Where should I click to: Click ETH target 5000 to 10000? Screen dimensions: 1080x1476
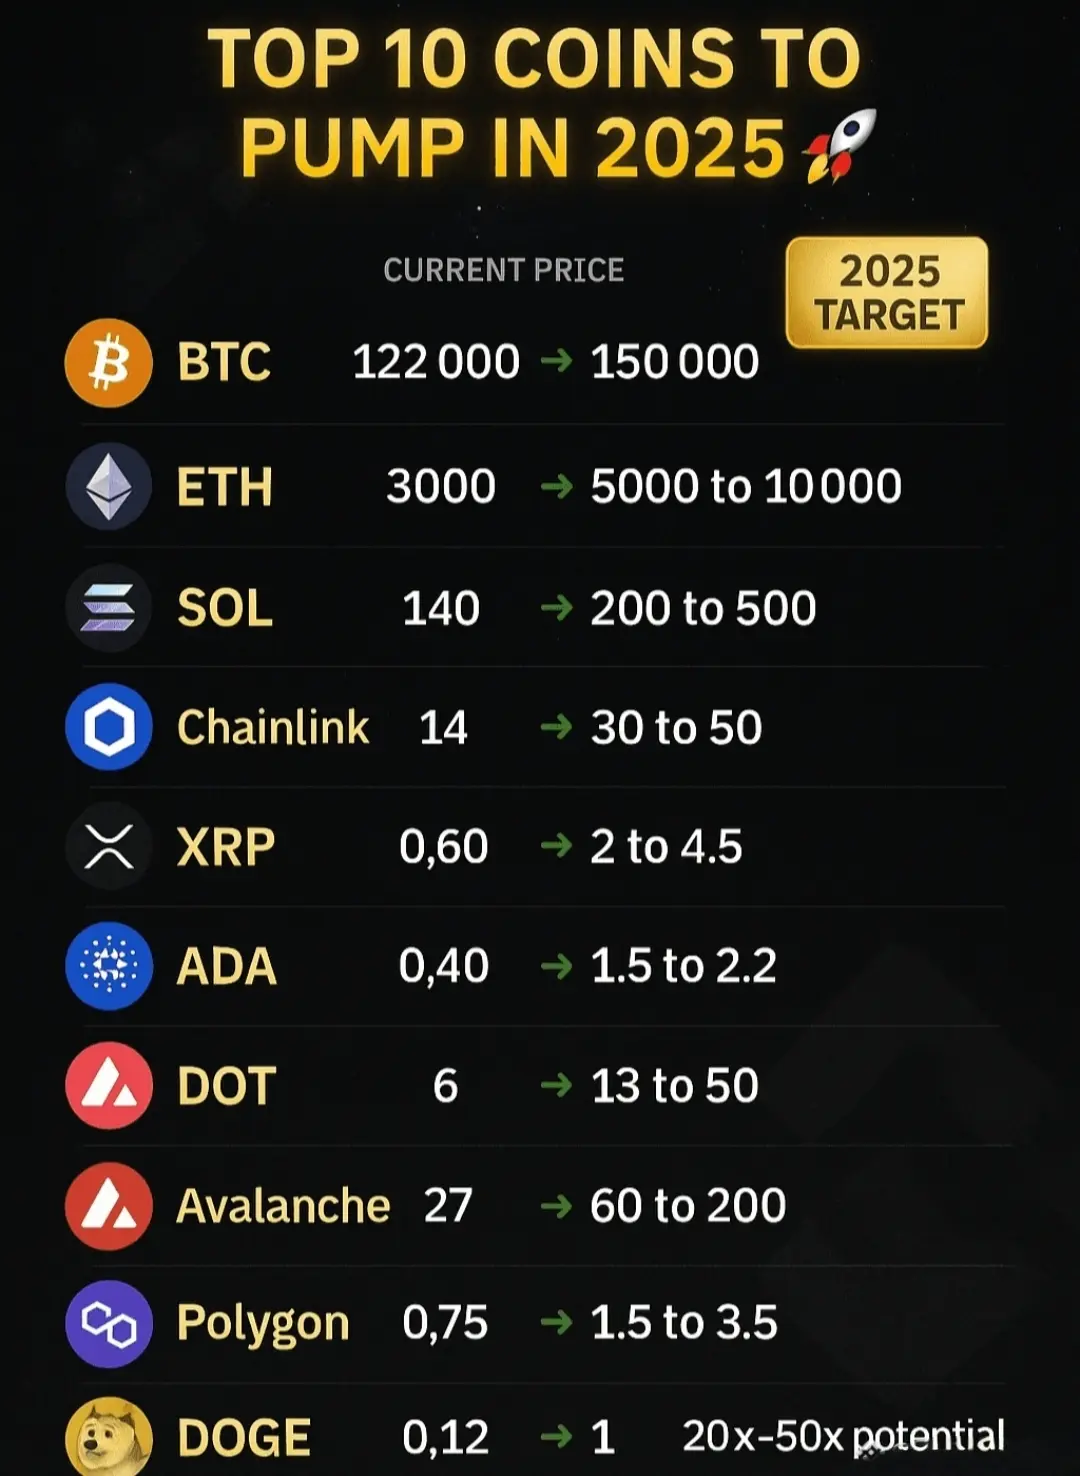point(746,487)
